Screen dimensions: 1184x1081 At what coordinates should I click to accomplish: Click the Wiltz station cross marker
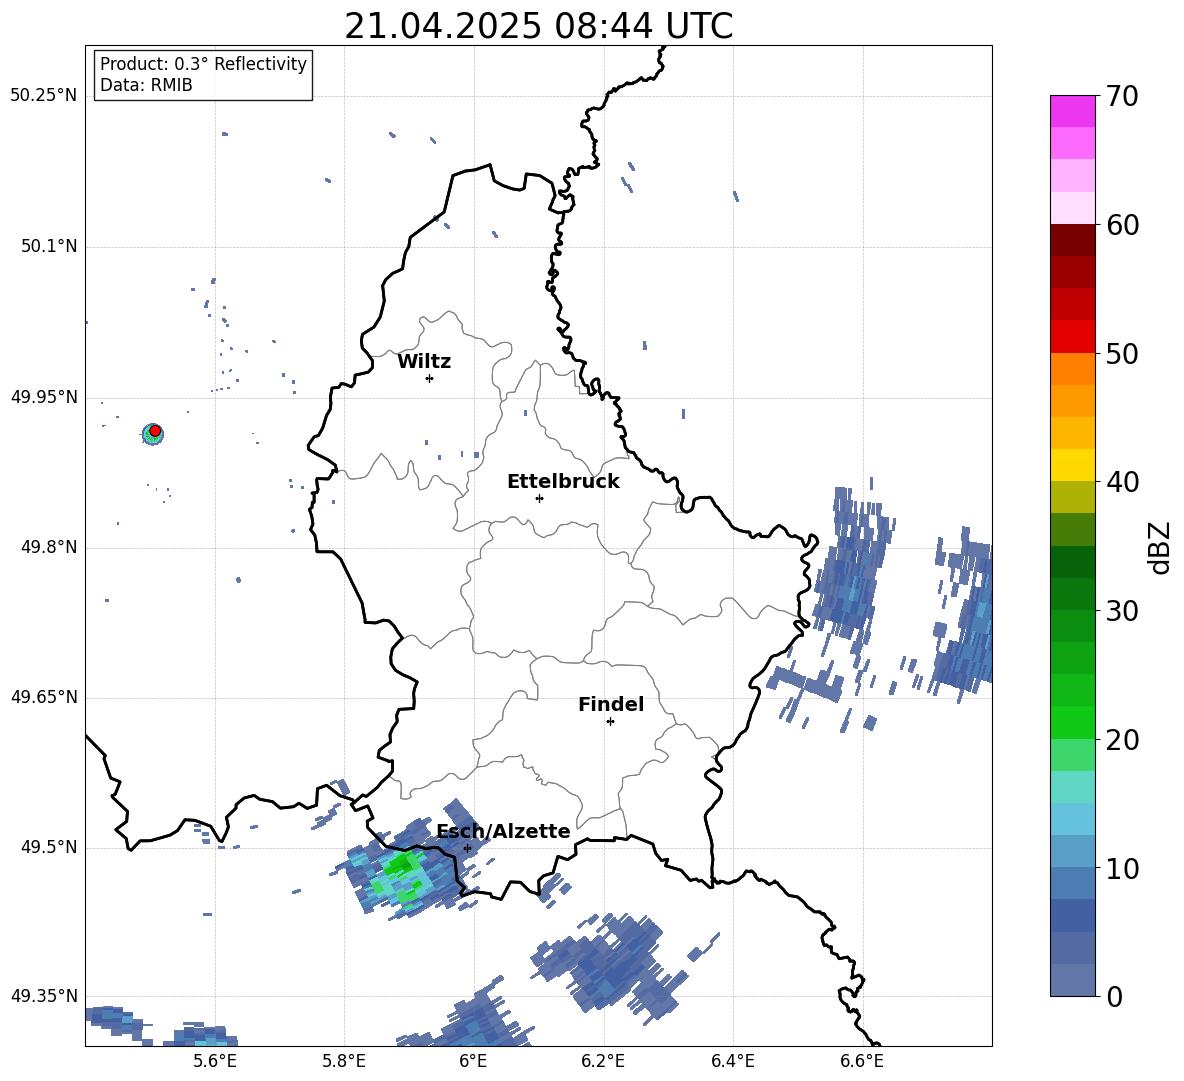click(430, 378)
